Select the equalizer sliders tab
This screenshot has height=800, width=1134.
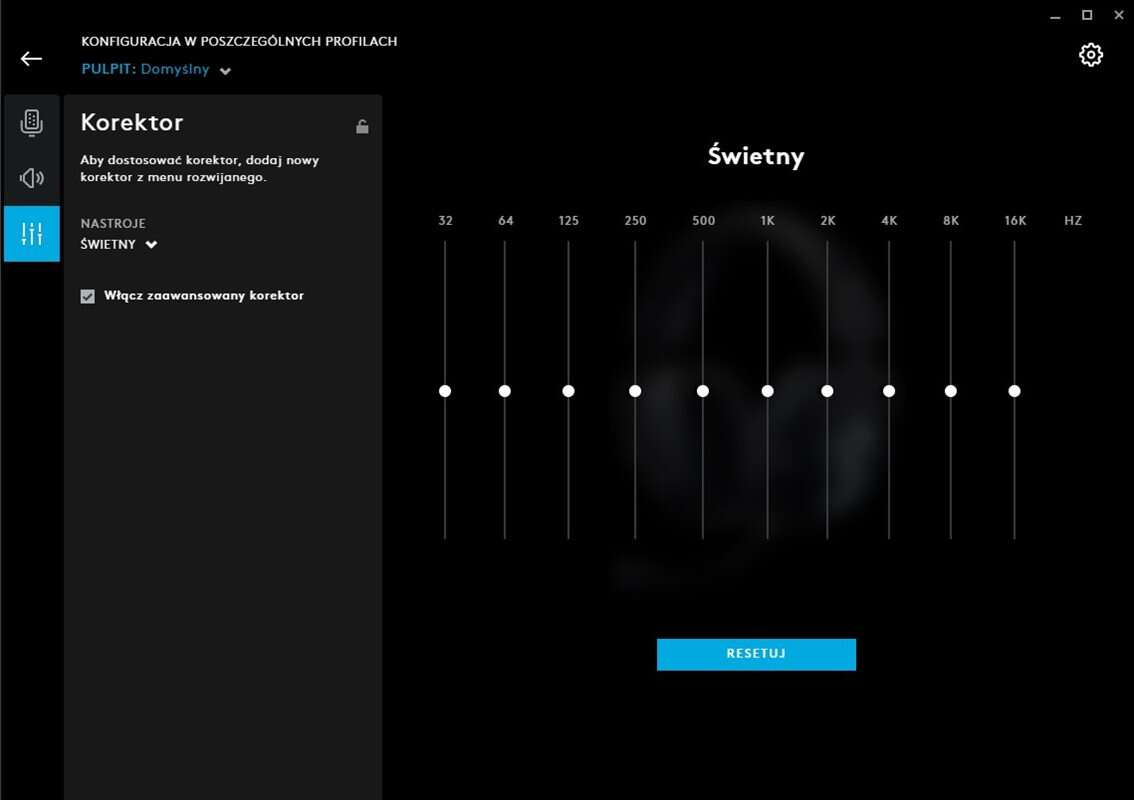[x=32, y=234]
